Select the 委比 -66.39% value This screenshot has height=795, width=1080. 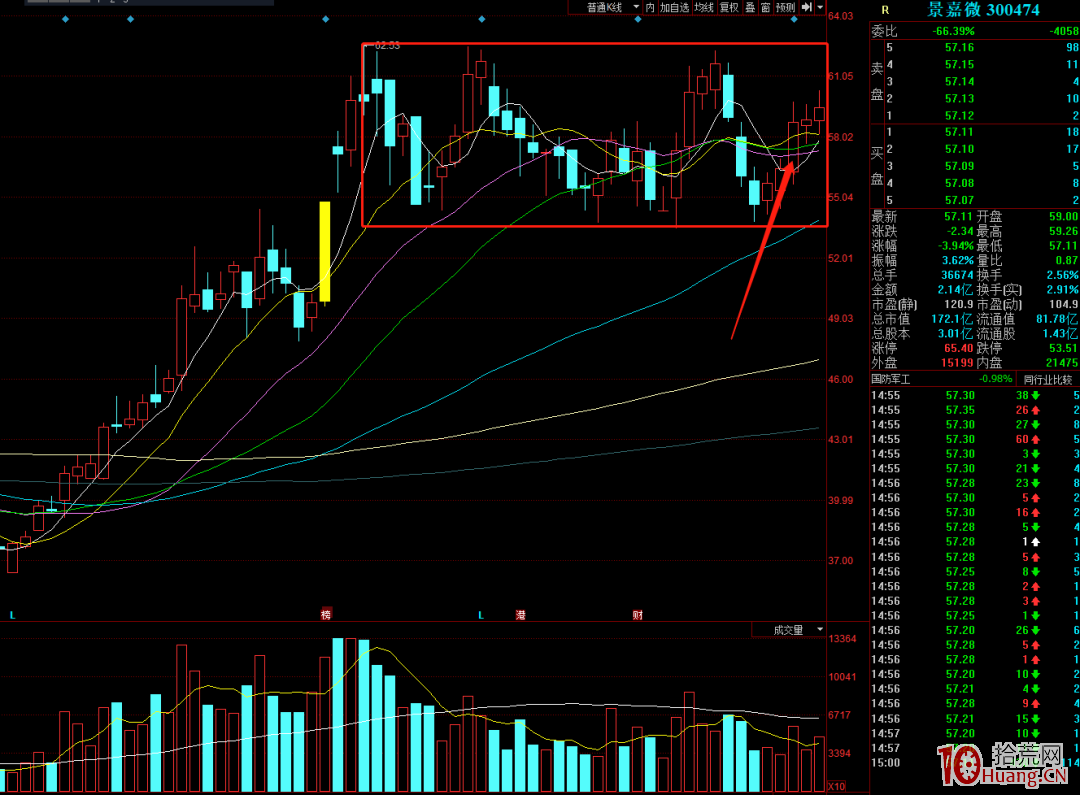[x=953, y=31]
